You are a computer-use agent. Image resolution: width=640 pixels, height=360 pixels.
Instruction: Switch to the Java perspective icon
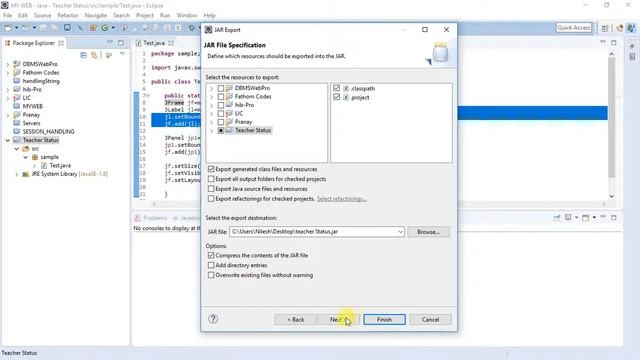(631, 28)
